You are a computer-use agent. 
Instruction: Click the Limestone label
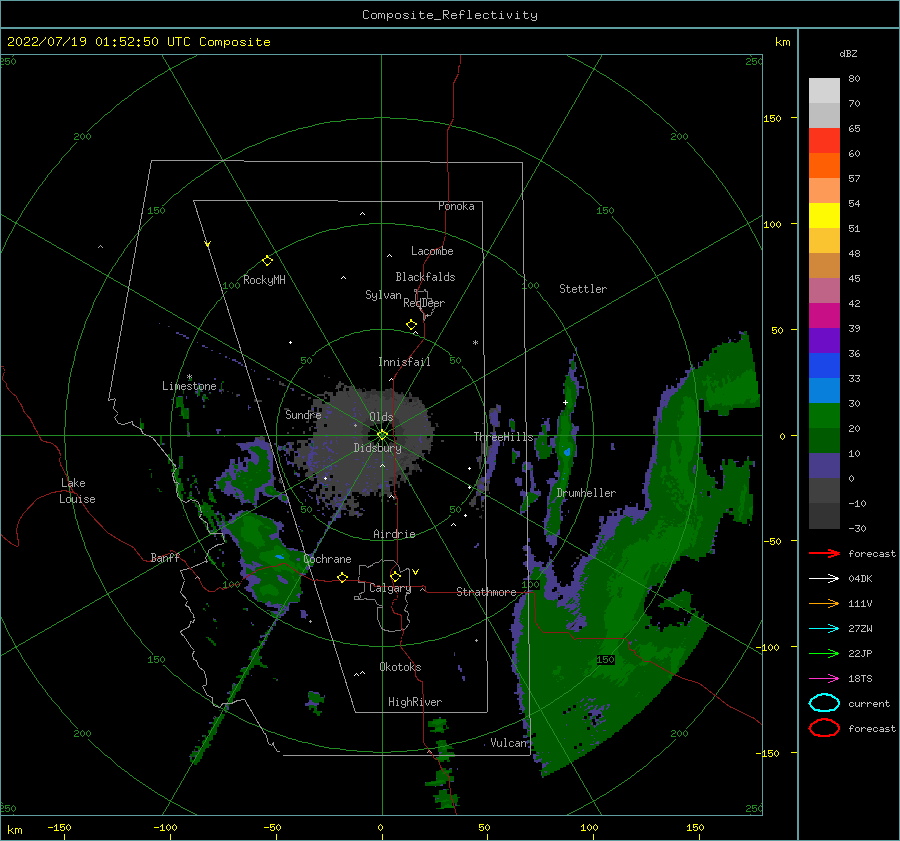click(x=189, y=386)
